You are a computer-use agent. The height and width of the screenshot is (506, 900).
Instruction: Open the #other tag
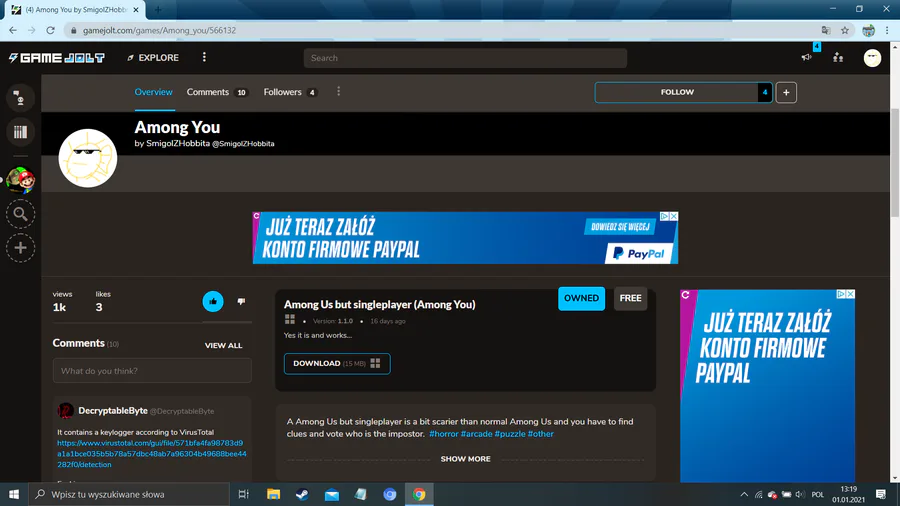(x=540, y=434)
